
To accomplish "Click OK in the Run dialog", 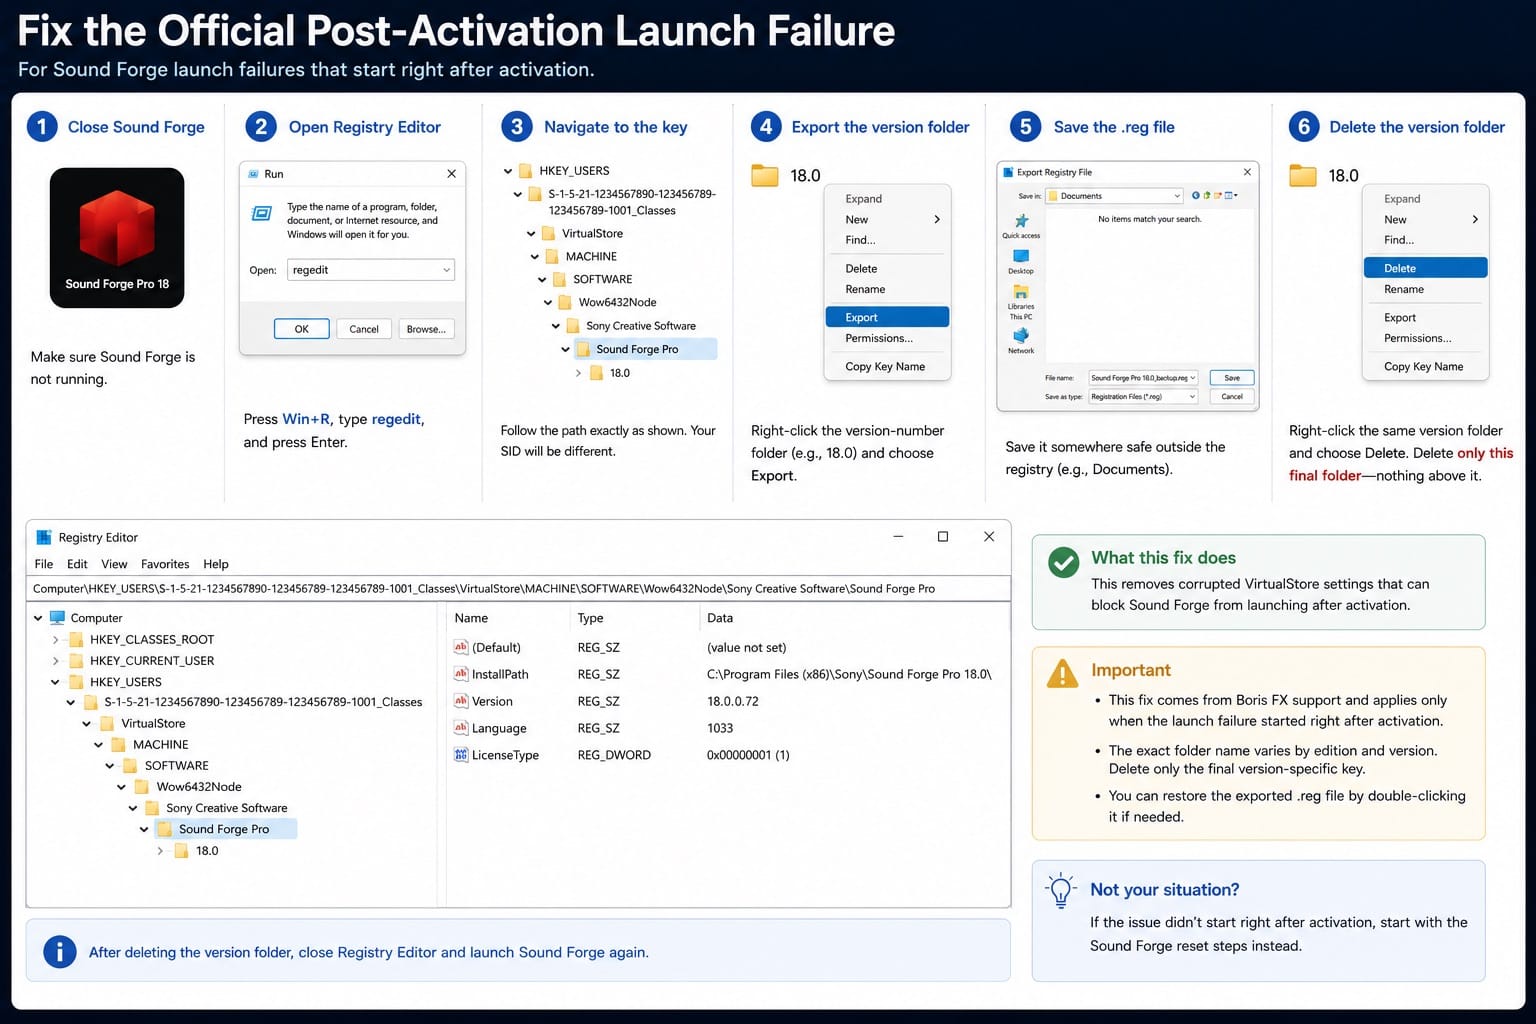I will tap(301, 329).
